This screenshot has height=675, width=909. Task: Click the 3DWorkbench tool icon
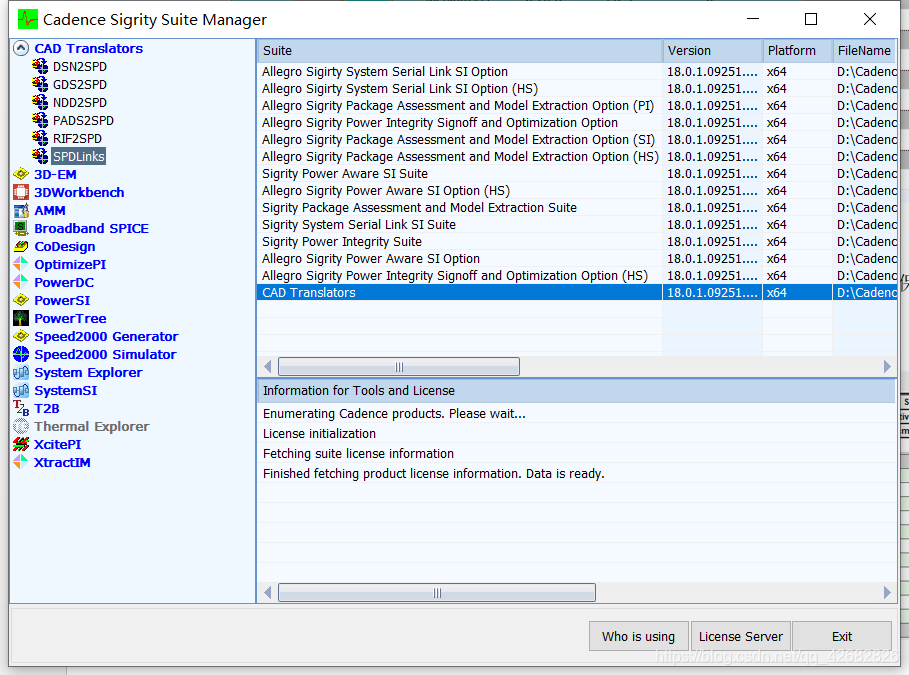[21, 192]
